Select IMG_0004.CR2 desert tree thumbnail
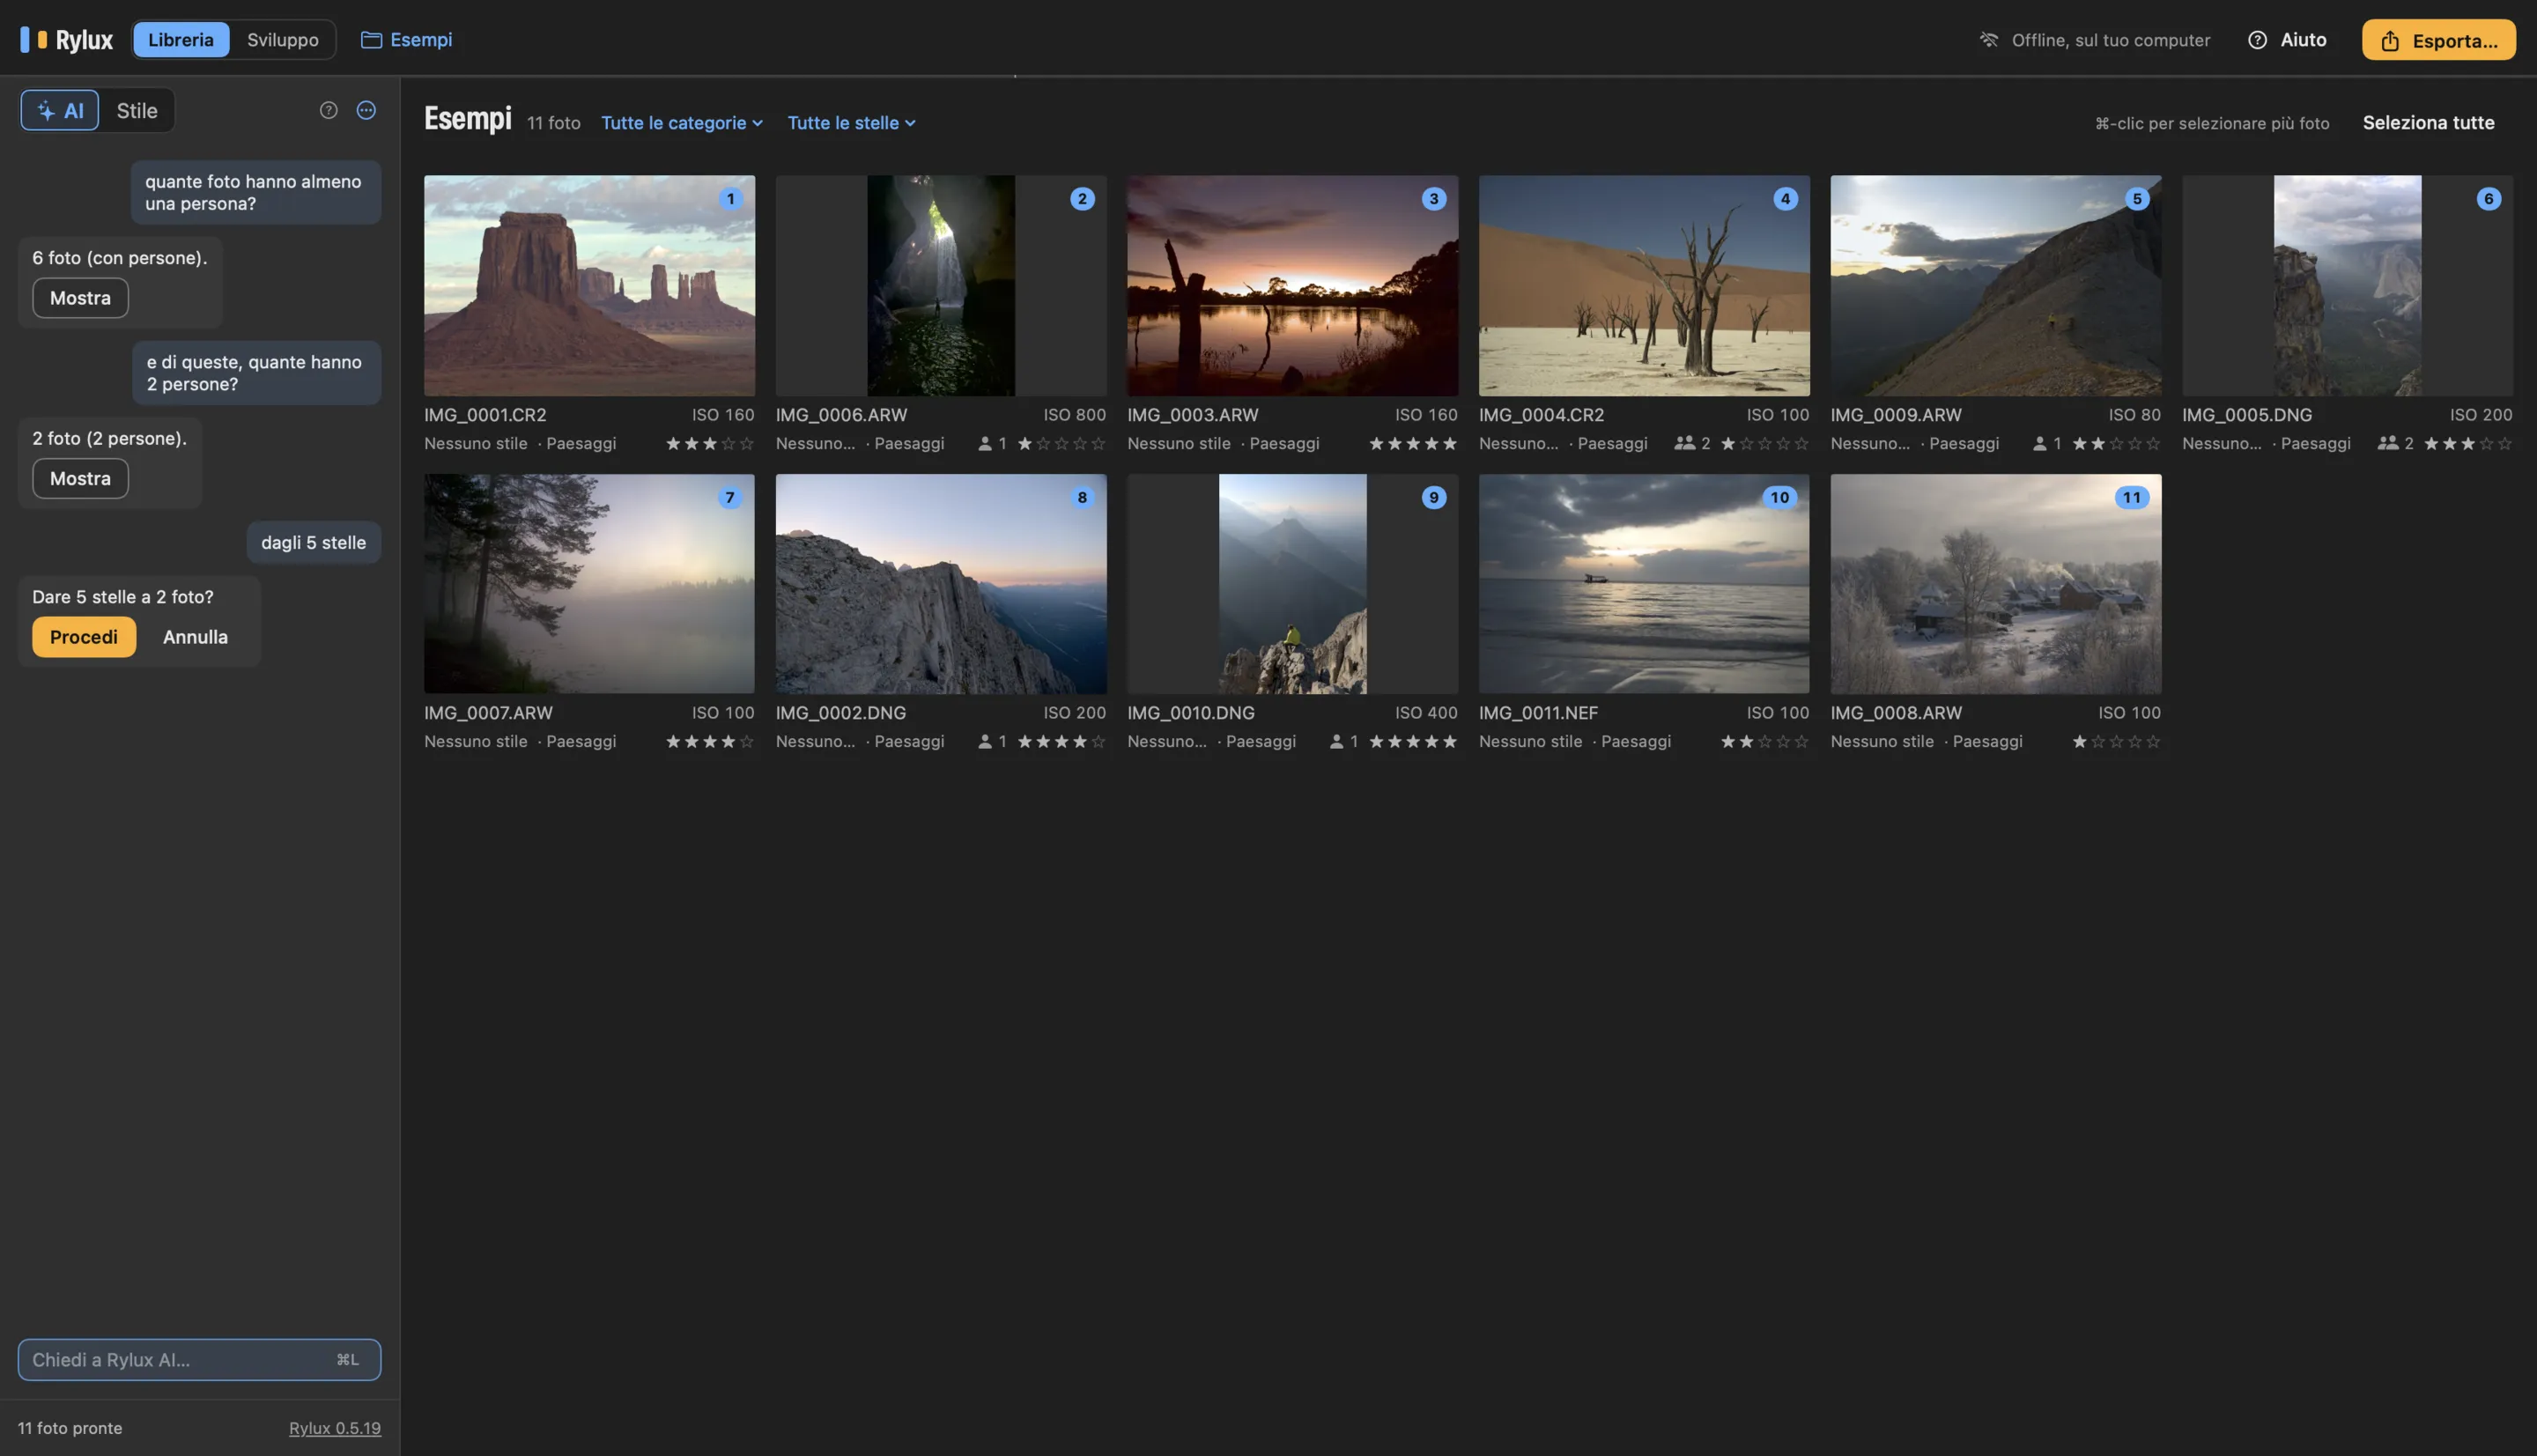The height and width of the screenshot is (1456, 2537). 1644,286
